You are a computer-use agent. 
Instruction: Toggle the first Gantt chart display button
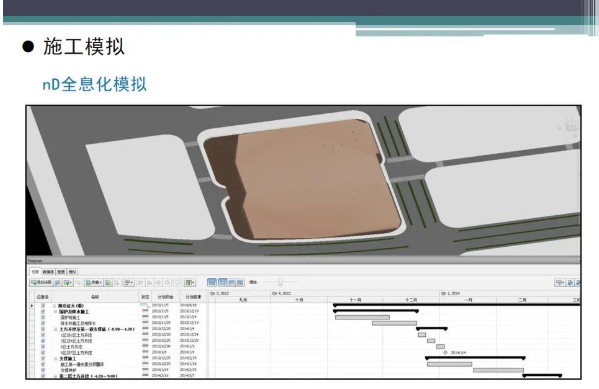pos(212,282)
